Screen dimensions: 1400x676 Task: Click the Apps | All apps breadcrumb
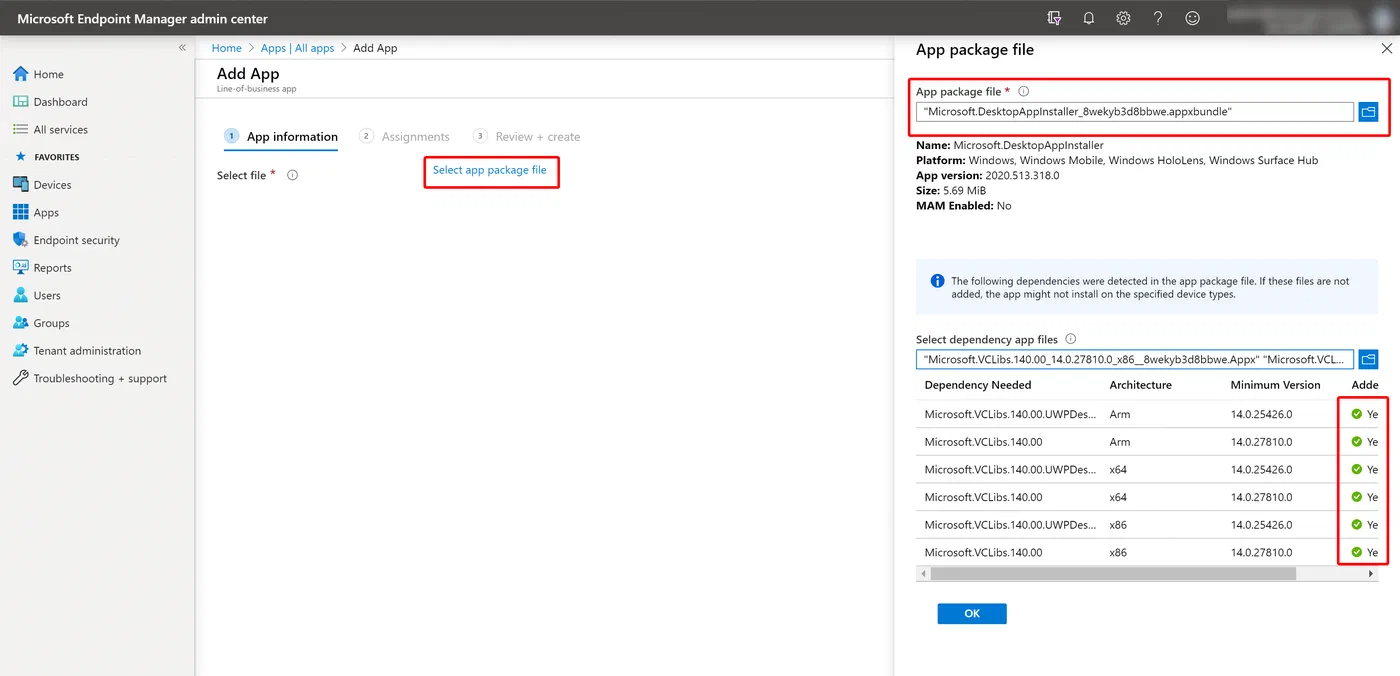click(297, 48)
